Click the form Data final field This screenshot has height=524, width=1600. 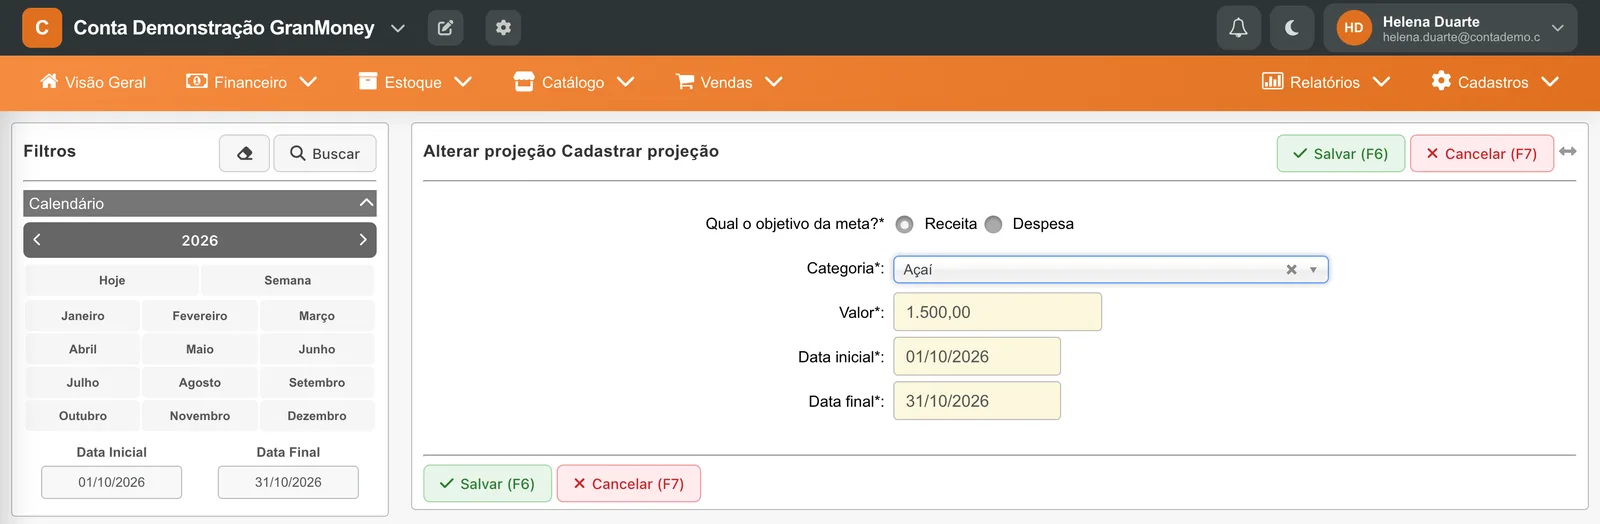tap(977, 401)
